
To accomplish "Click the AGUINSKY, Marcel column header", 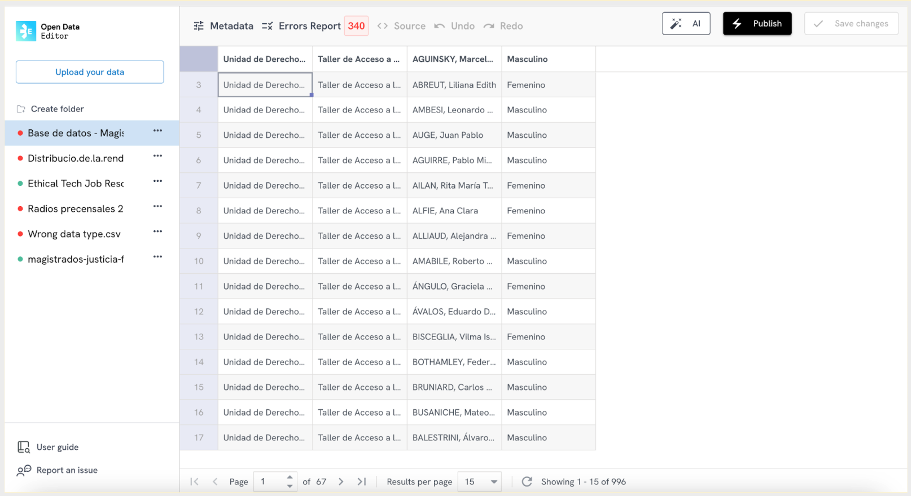I will click(454, 59).
